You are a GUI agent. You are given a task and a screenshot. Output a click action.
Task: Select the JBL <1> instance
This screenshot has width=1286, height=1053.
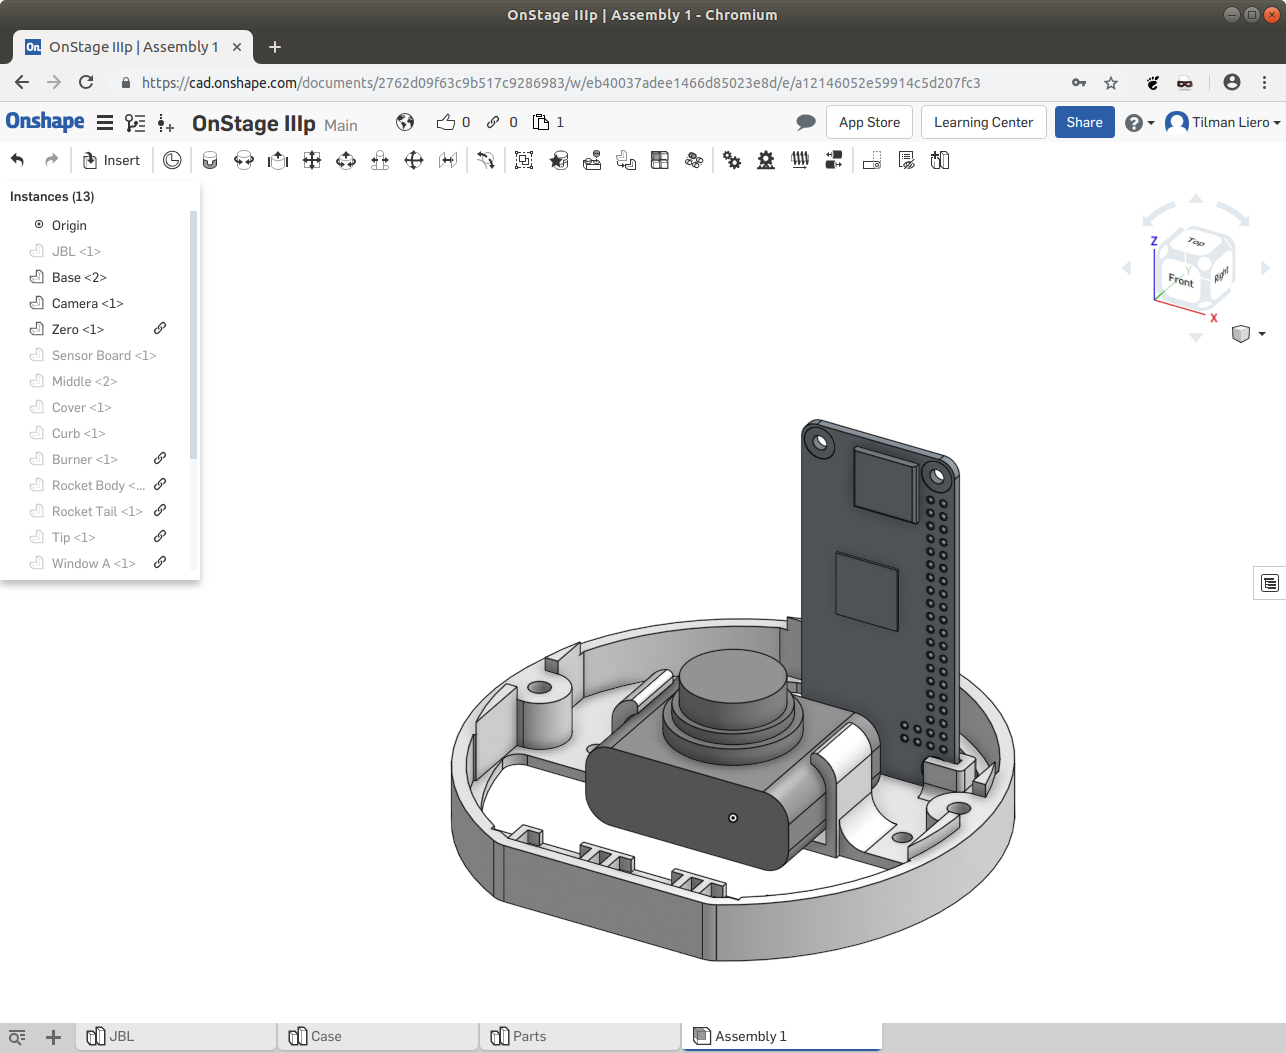(76, 251)
